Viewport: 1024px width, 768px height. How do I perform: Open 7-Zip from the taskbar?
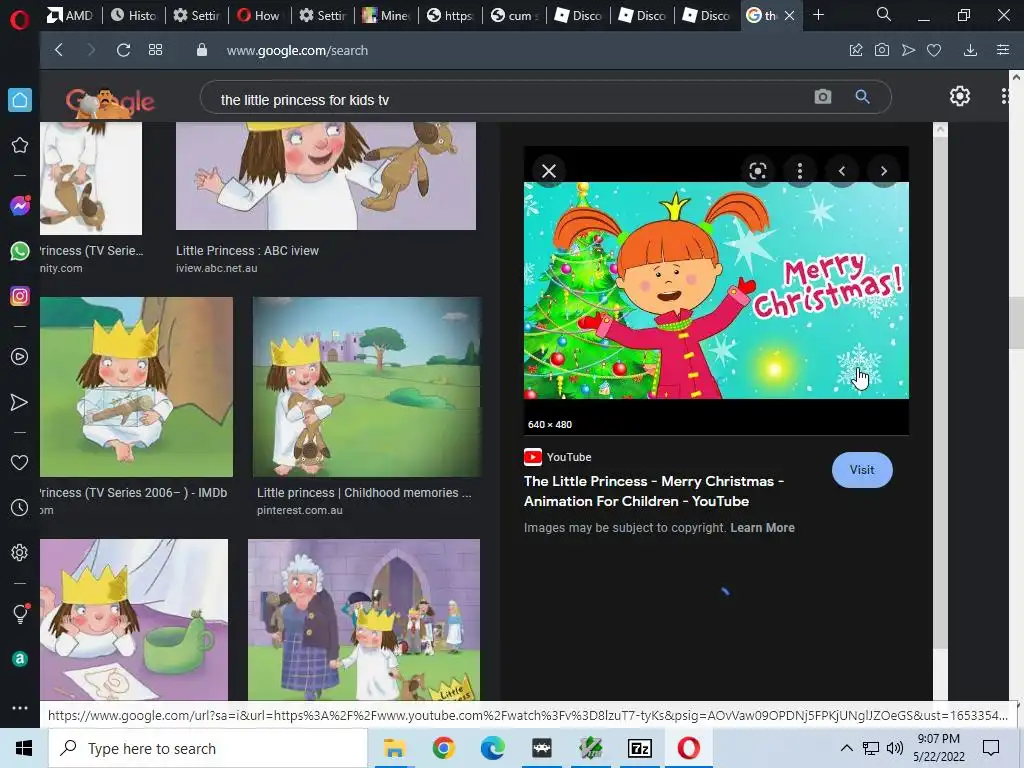(639, 748)
